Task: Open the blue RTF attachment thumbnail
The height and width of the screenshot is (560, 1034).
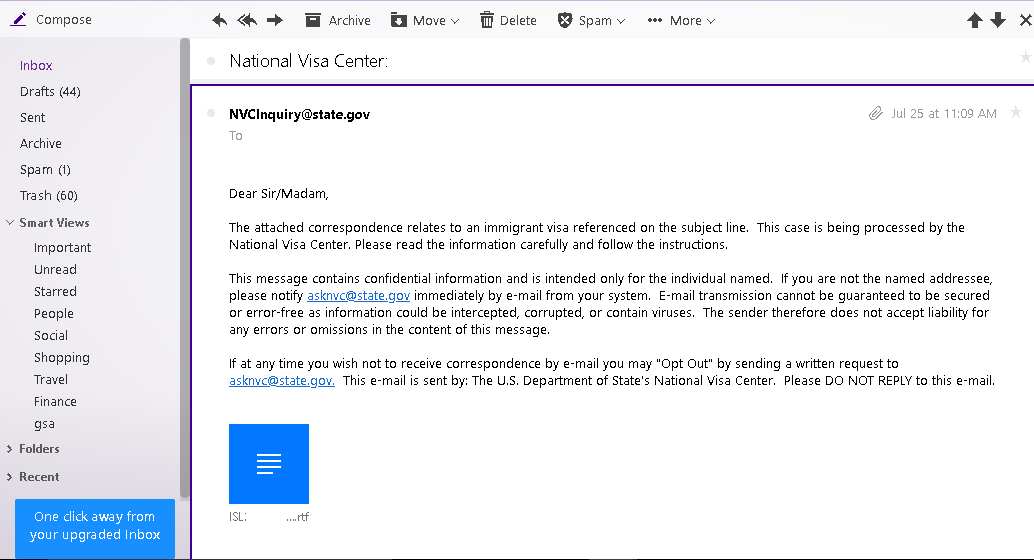Action: point(268,464)
